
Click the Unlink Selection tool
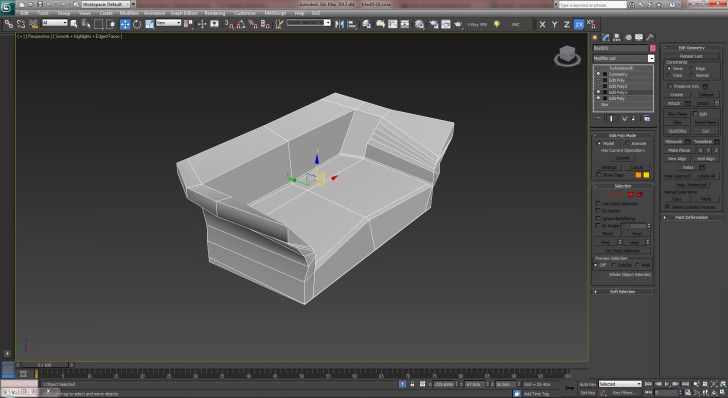click(x=21, y=24)
